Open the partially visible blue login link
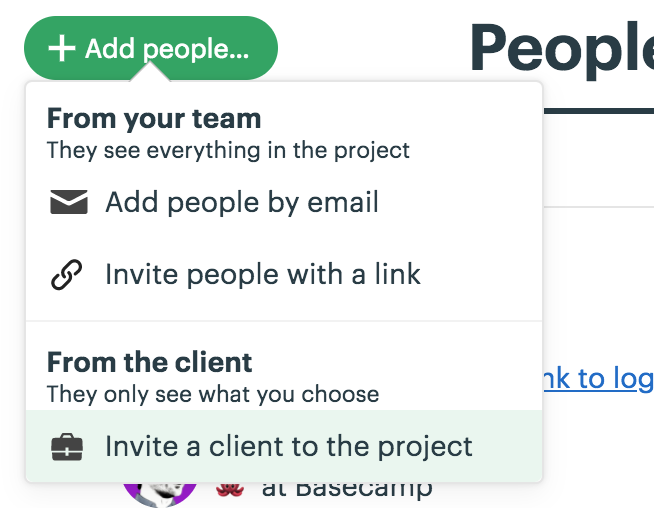Screen dimensions: 654x508 click(598, 379)
